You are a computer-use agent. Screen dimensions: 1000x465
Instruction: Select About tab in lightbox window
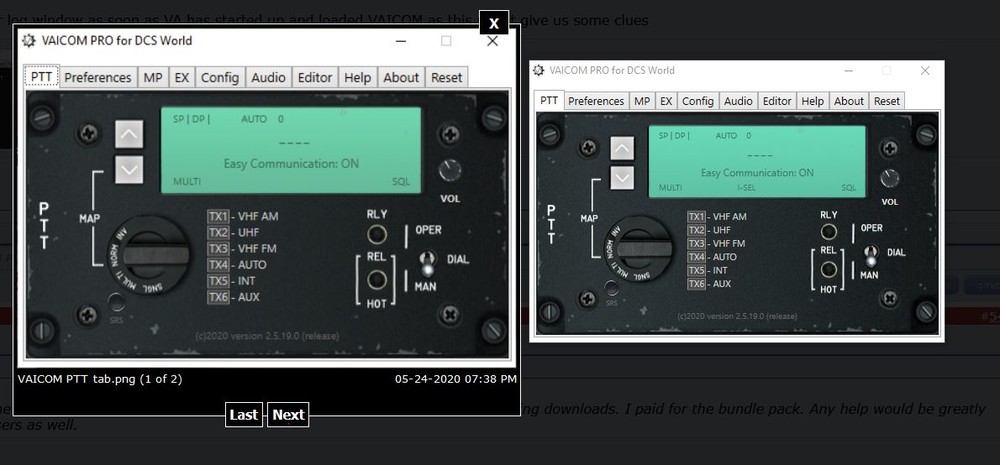(401, 77)
